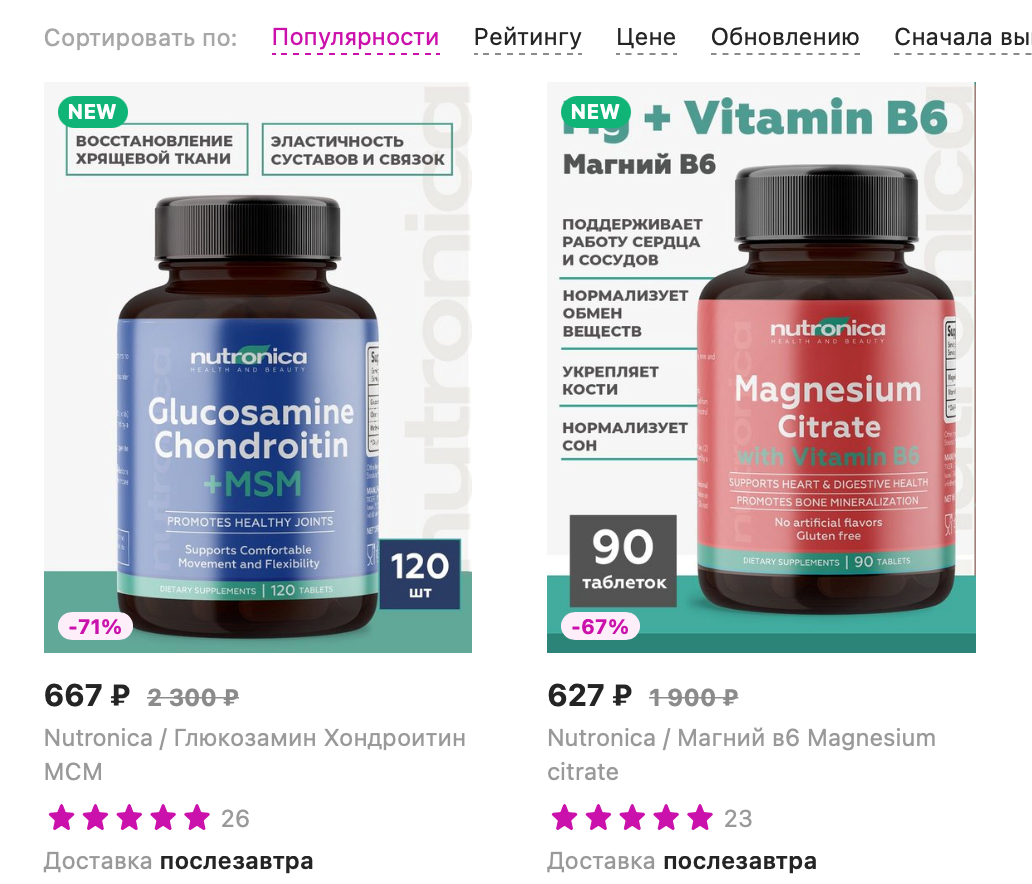Open Nutronica Магний в6 Magnesium citrate link
Image resolution: width=1032 pixels, height=884 pixels.
[741, 754]
